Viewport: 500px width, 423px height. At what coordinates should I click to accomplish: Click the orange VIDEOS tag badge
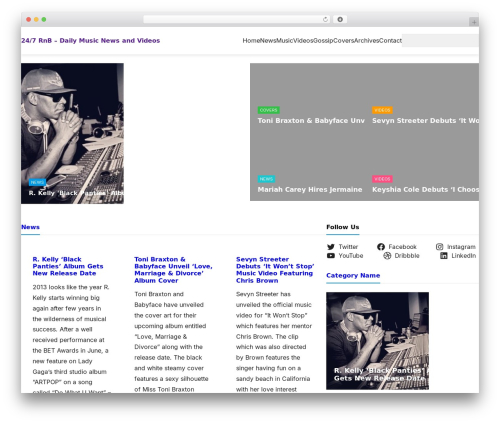[382, 110]
